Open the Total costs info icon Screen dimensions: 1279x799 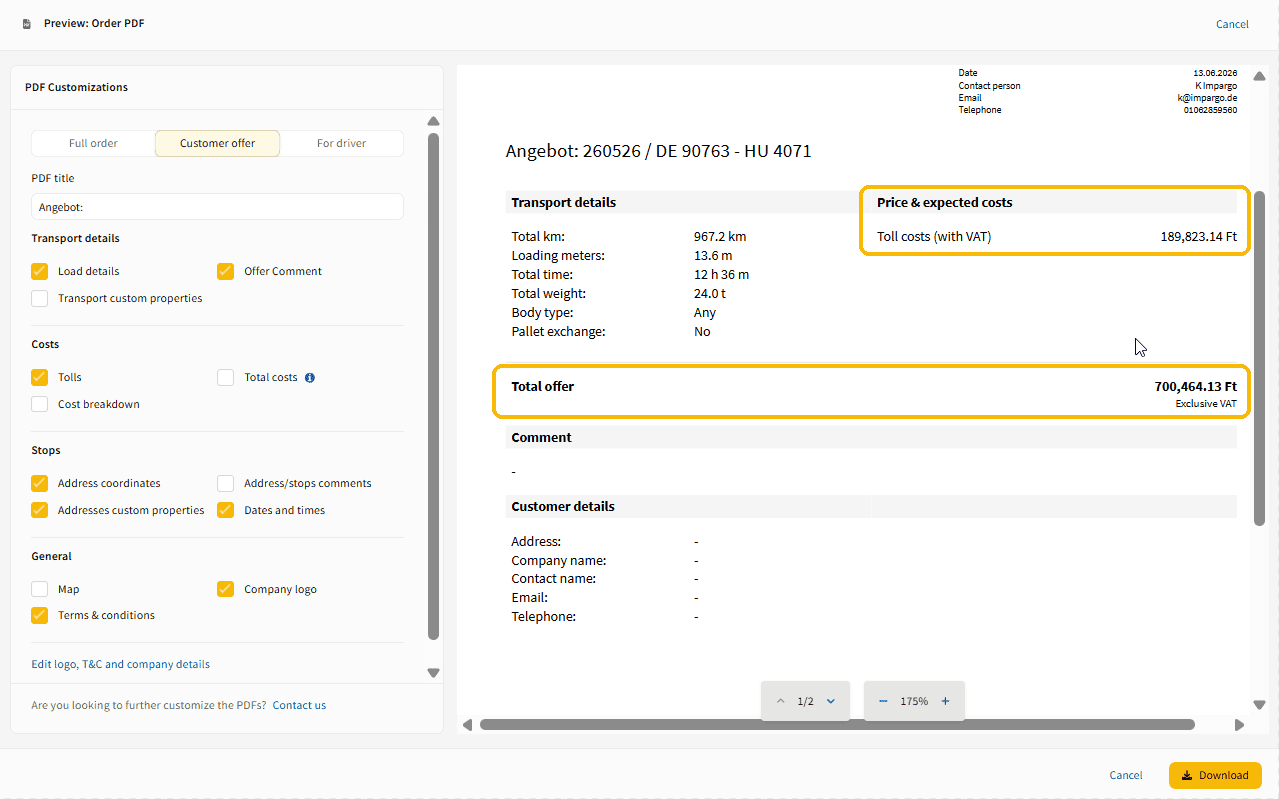coord(310,378)
